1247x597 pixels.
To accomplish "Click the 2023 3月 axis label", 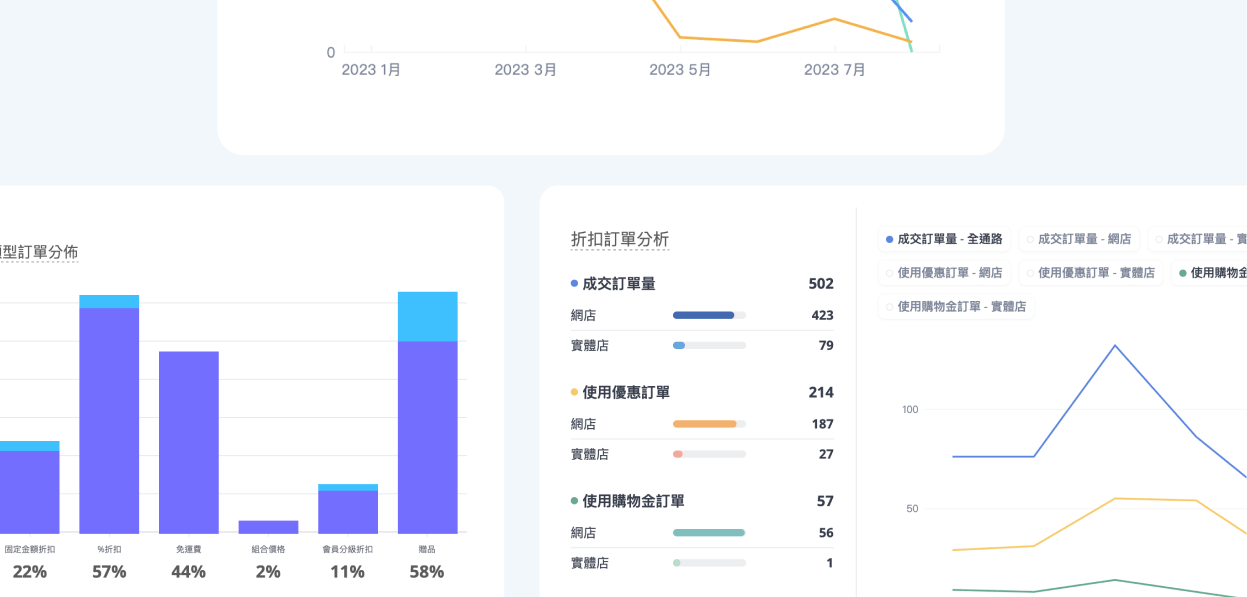I will pyautogui.click(x=526, y=70).
